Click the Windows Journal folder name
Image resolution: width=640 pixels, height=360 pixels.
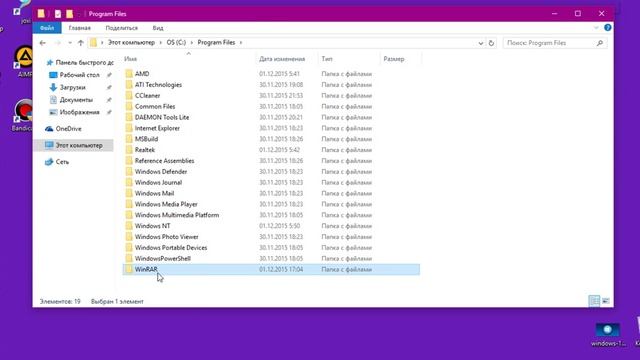pyautogui.click(x=158, y=182)
